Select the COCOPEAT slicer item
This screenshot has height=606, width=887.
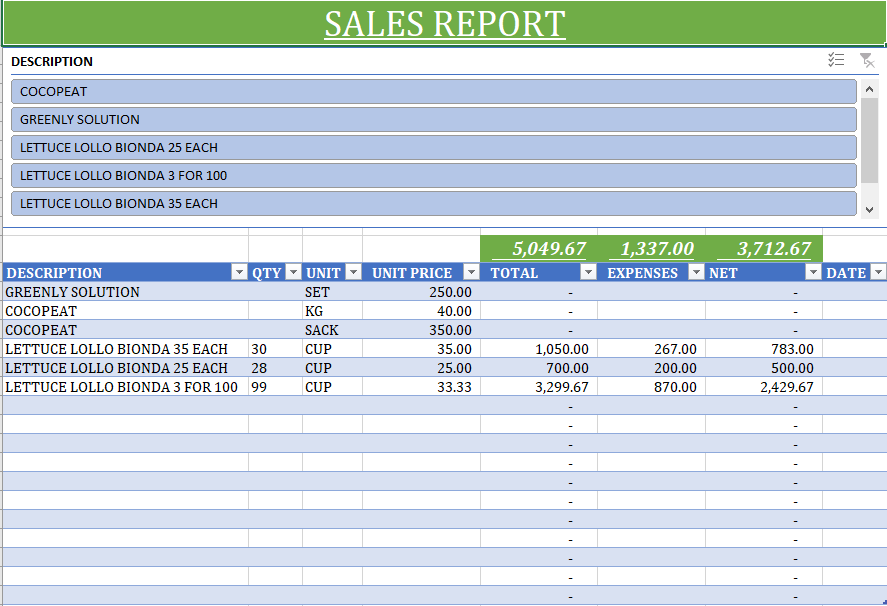(434, 92)
